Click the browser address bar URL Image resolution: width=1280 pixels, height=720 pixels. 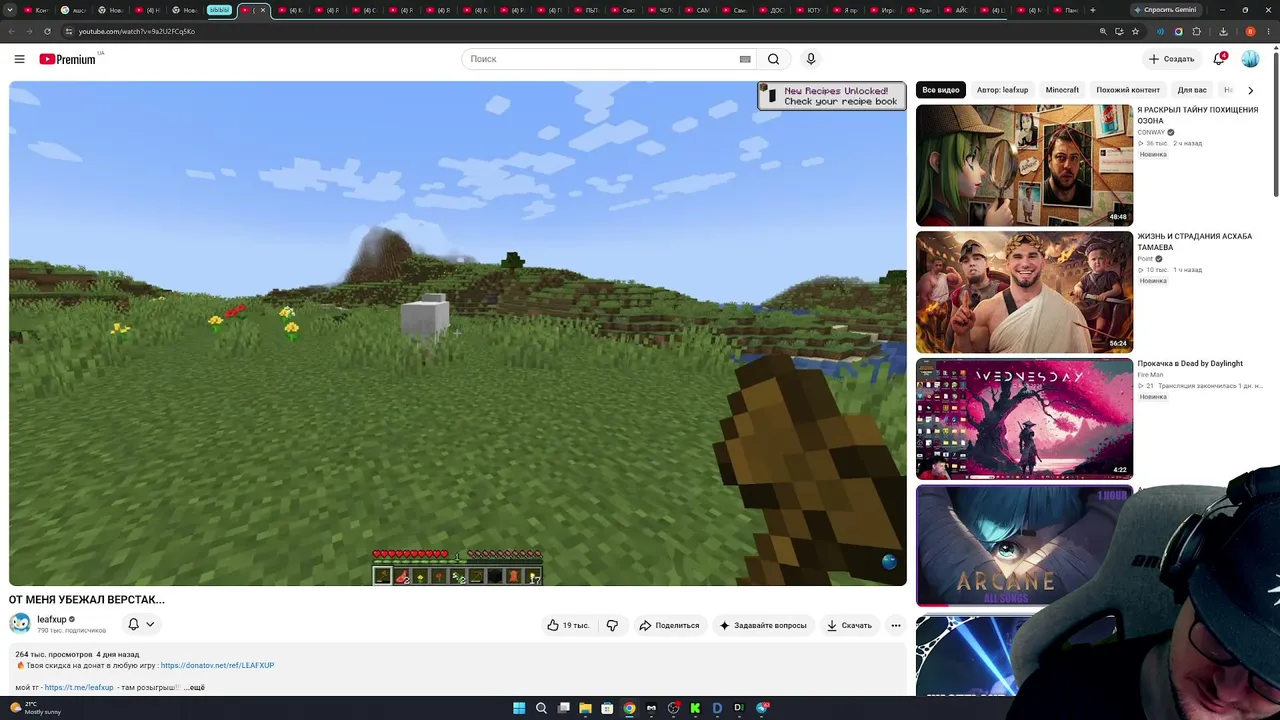click(x=137, y=31)
